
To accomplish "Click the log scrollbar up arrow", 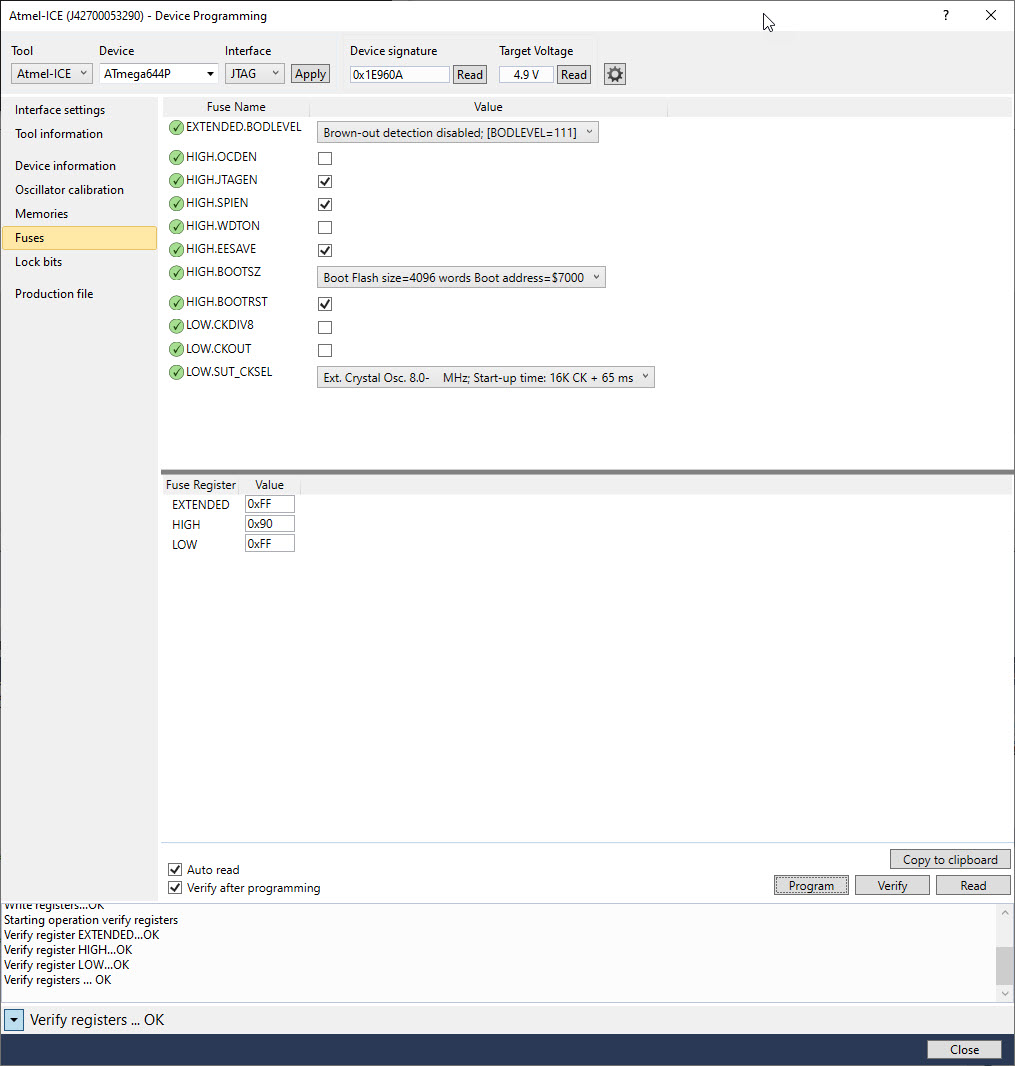I will pos(1004,913).
